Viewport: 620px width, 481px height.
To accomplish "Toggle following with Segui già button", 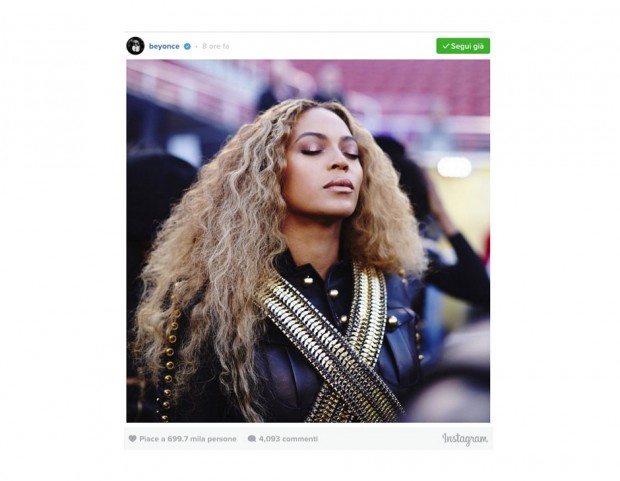I will pos(463,46).
